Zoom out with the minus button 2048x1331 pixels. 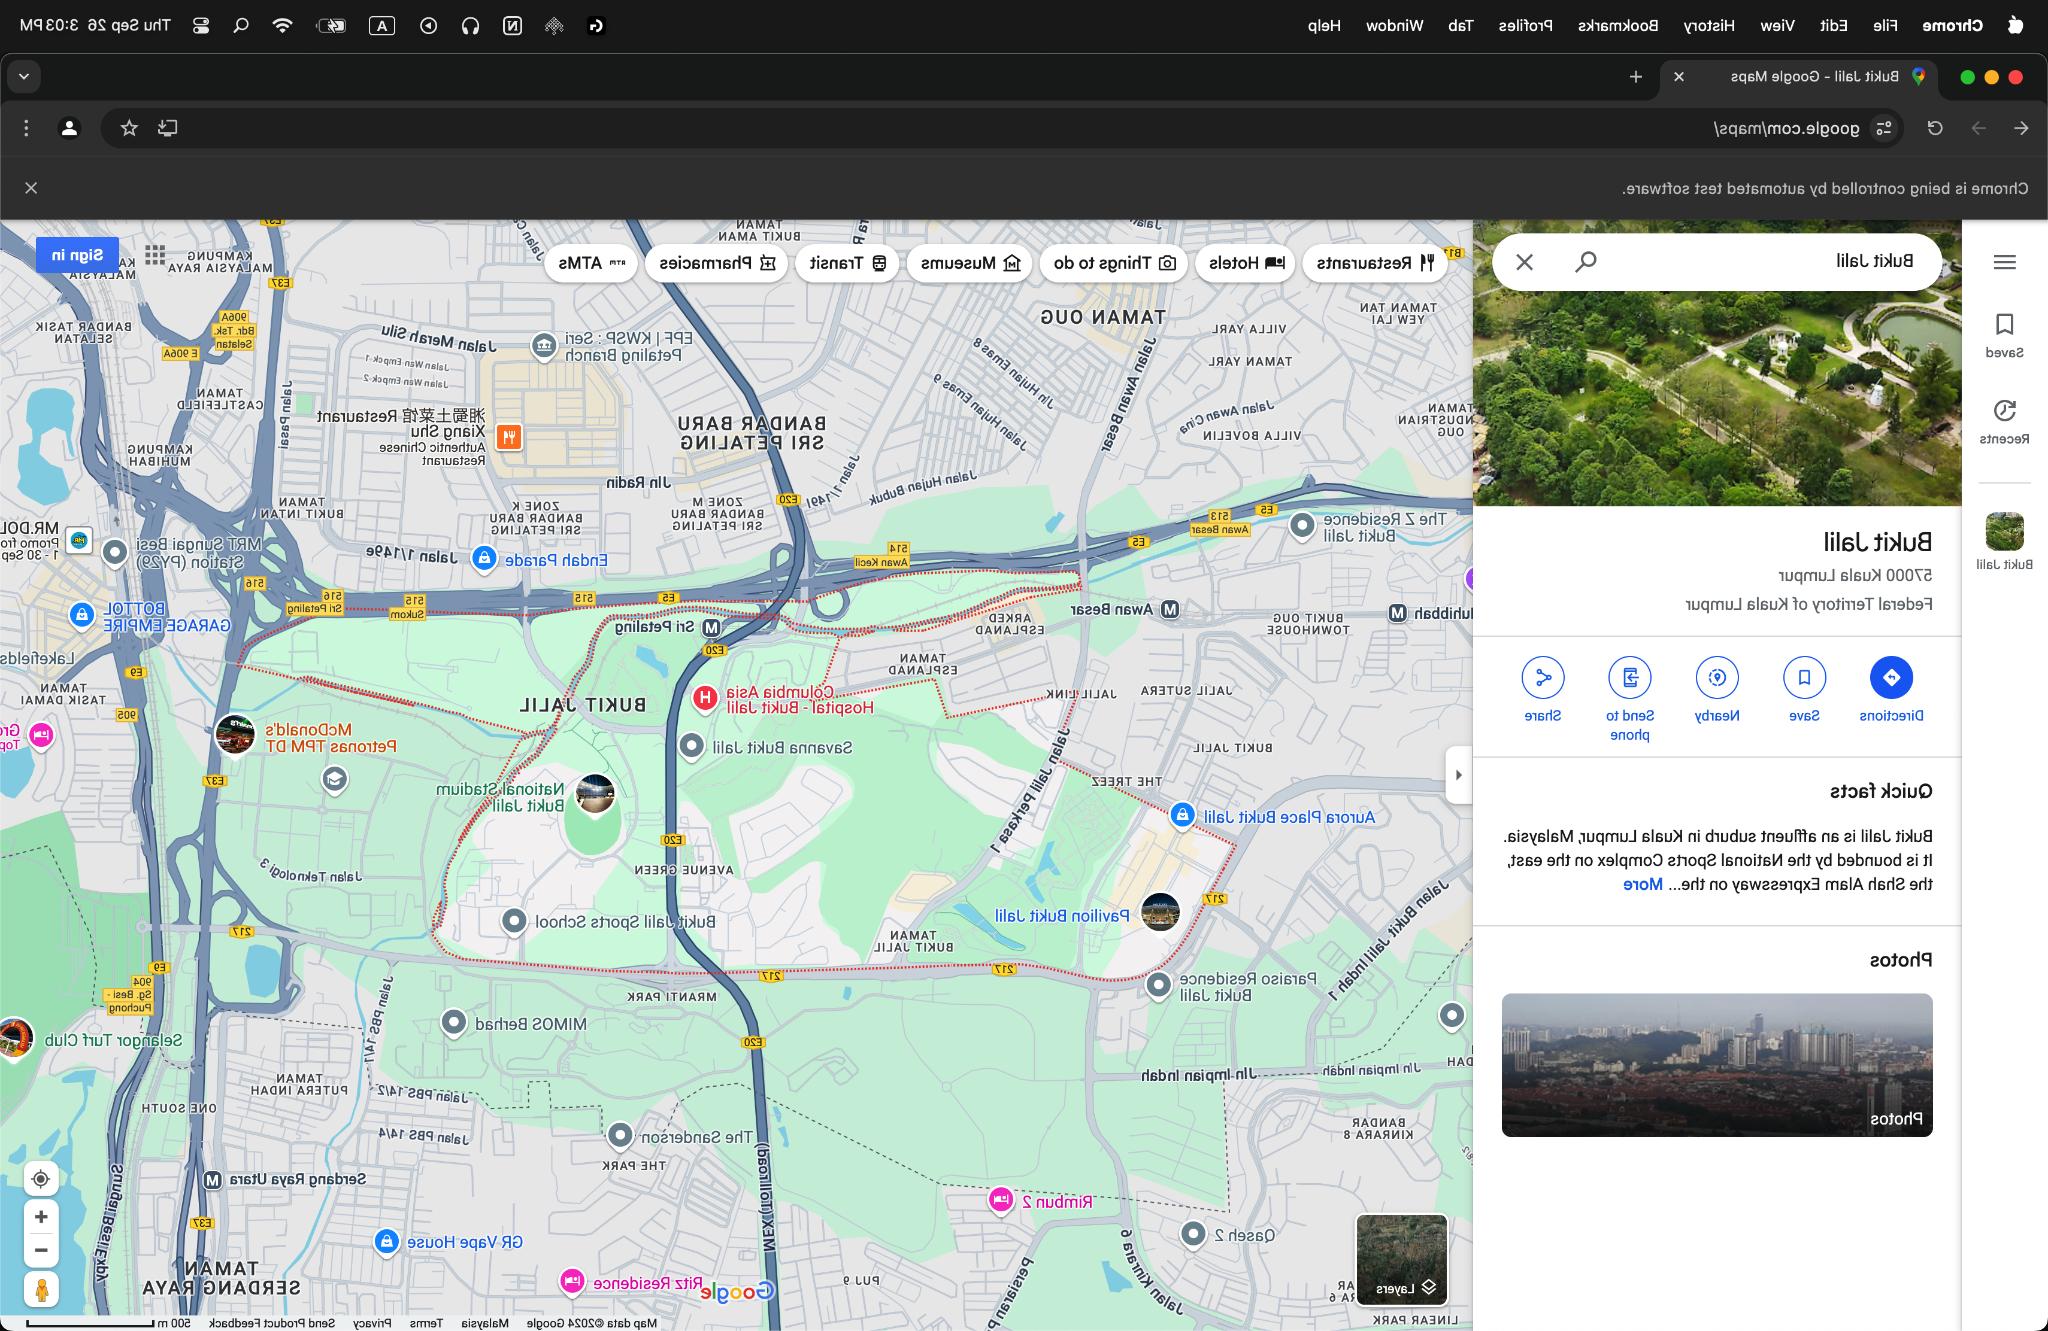click(x=41, y=1250)
